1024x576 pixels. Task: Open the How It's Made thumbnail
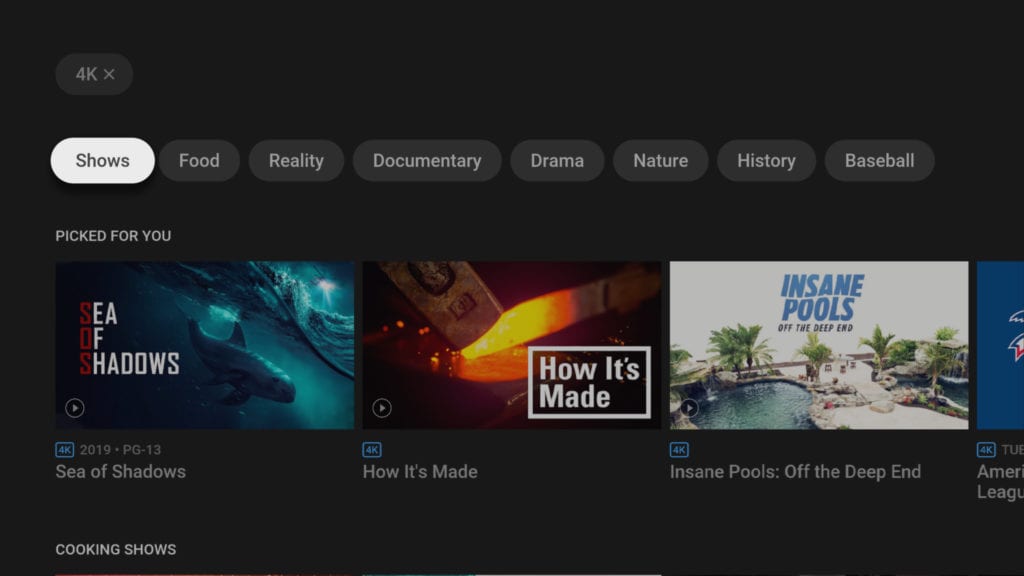[511, 345]
